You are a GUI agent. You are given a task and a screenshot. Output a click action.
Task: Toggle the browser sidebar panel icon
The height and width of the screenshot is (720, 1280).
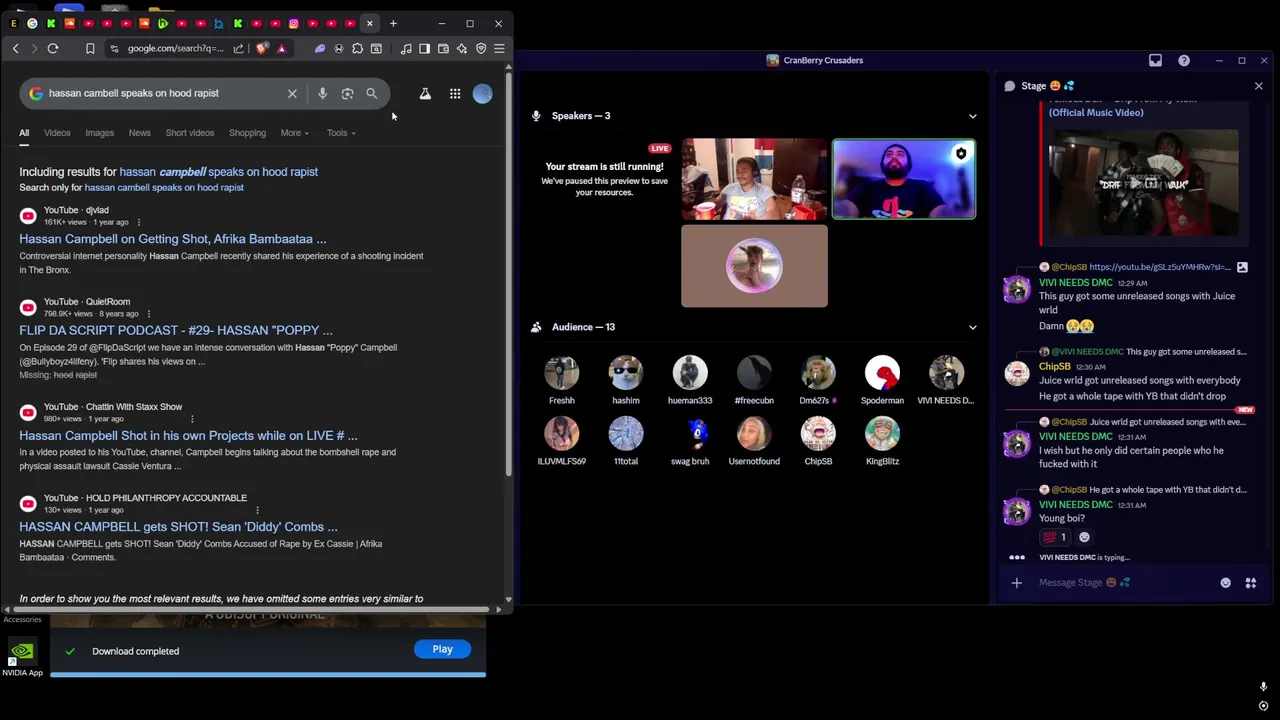pos(424,48)
